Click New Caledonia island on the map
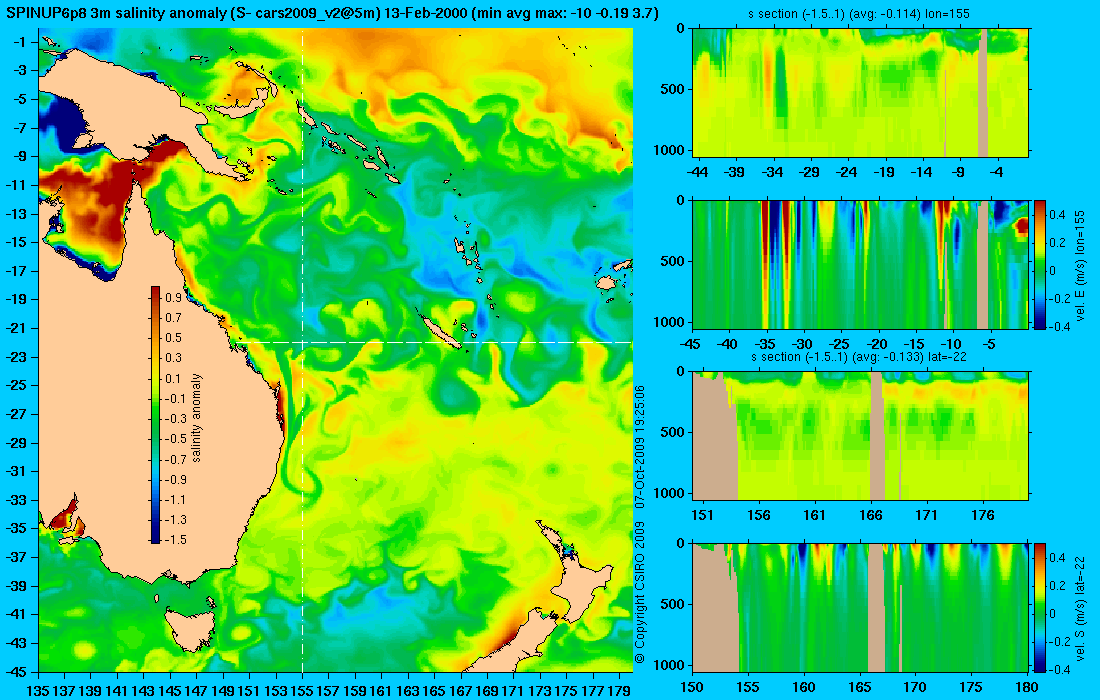 tap(440, 331)
